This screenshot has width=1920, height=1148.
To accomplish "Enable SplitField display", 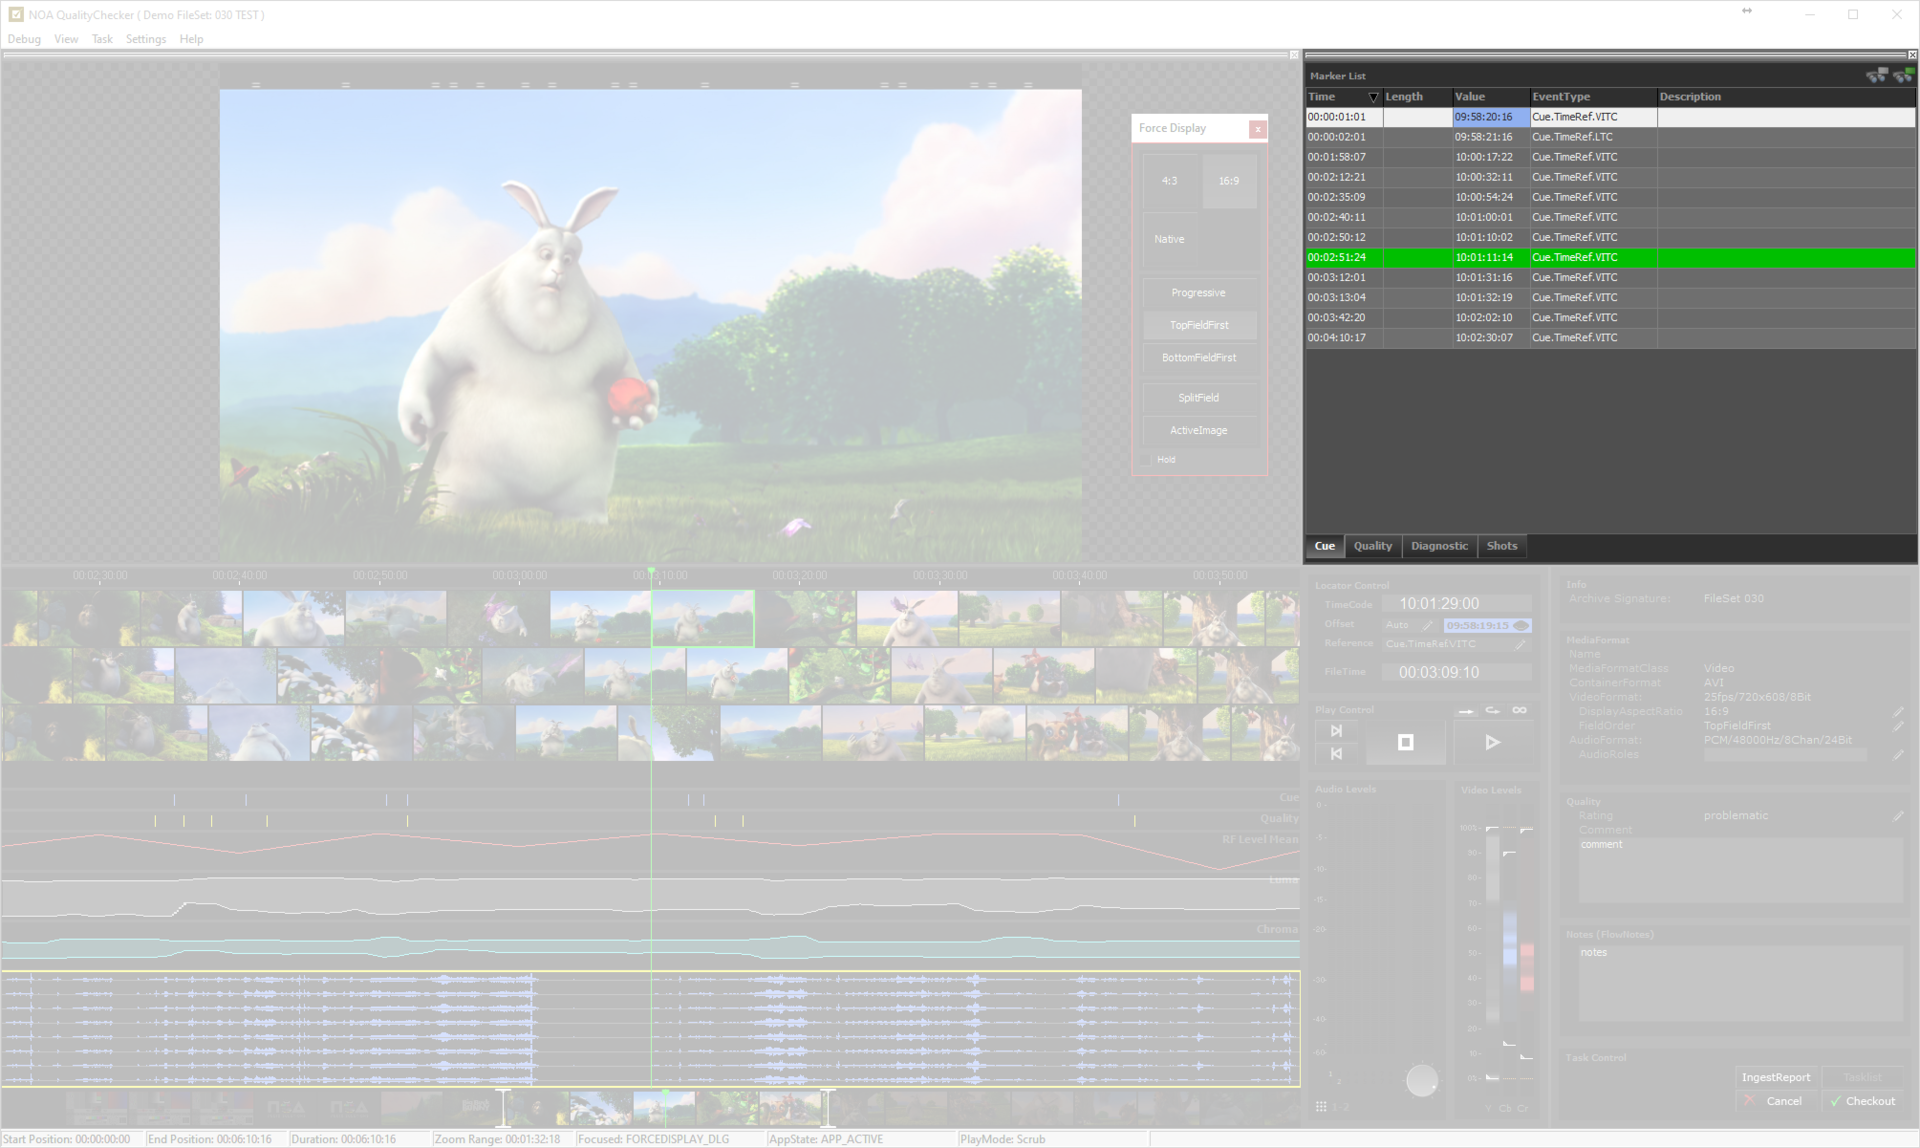I will (1199, 398).
